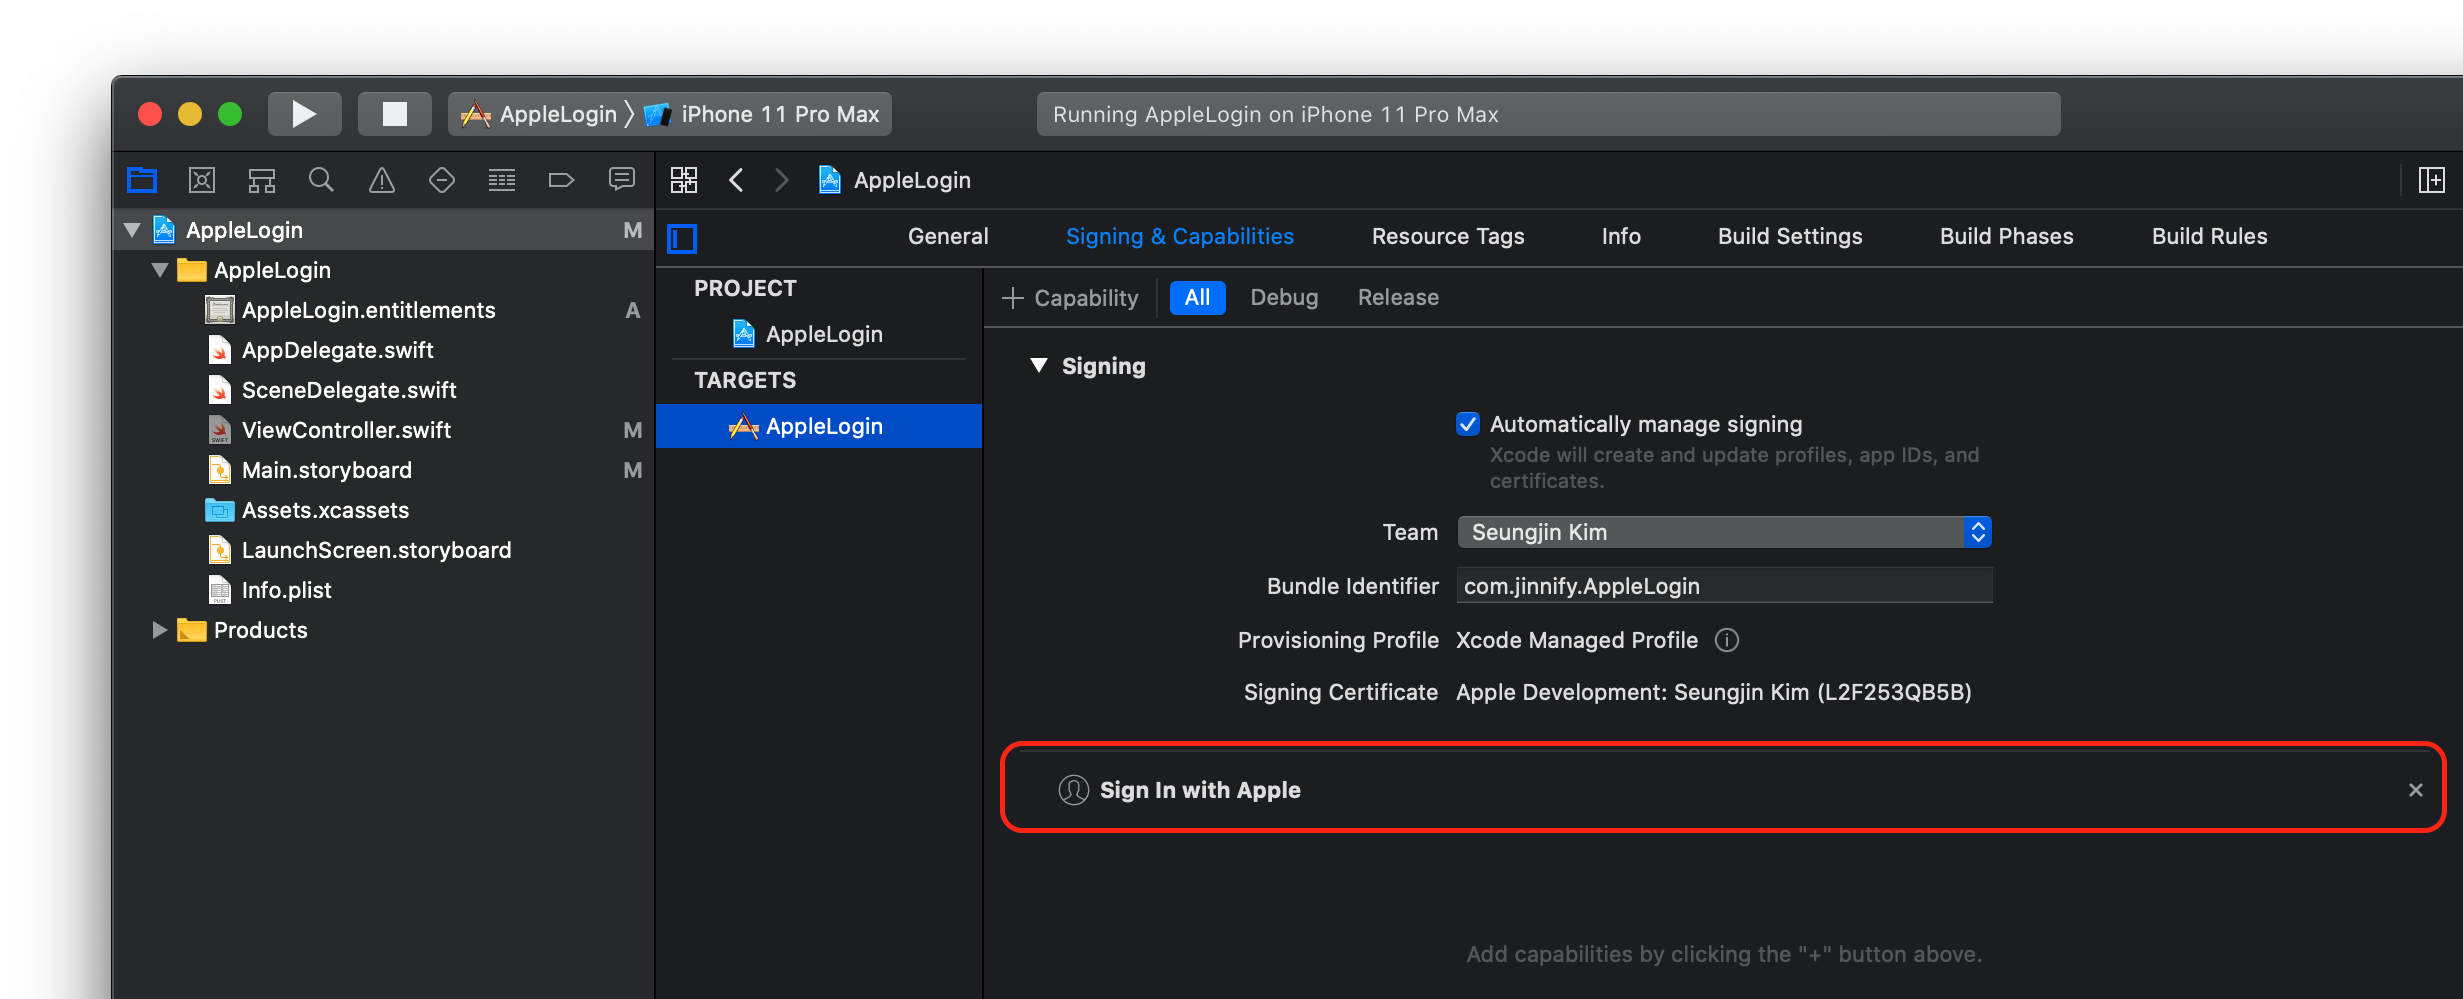Click the Sign In with Apple title

point(1200,790)
